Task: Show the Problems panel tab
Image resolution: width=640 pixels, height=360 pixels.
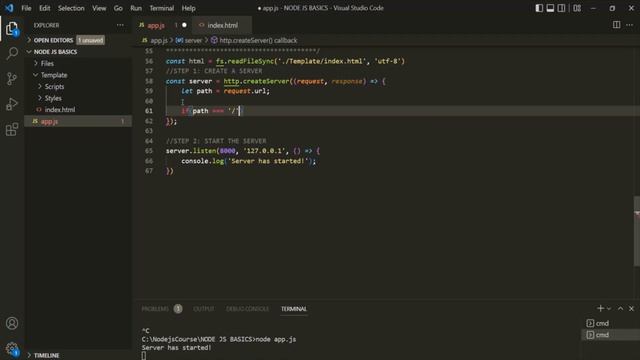Action: coord(155,309)
